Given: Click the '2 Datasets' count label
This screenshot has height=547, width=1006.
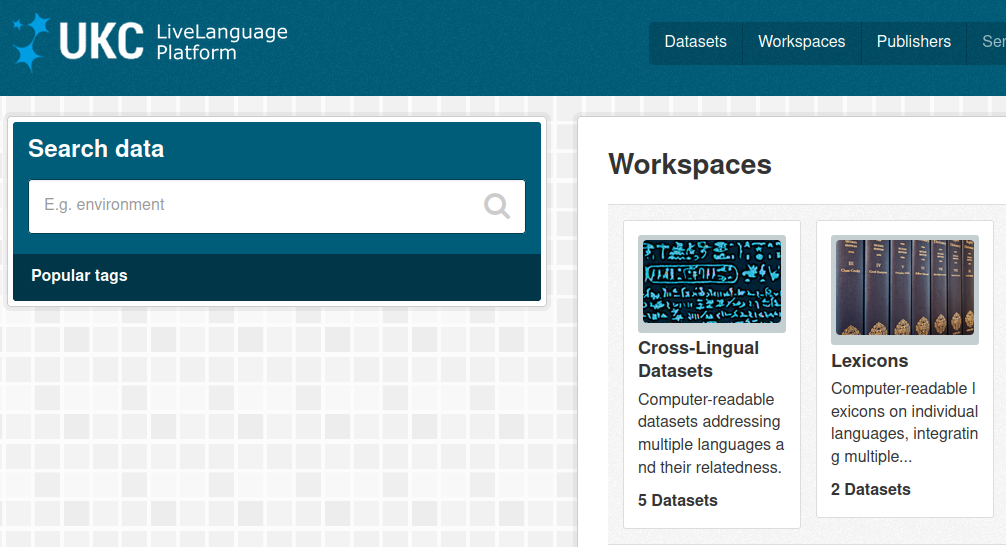Looking at the screenshot, I should click(870, 489).
